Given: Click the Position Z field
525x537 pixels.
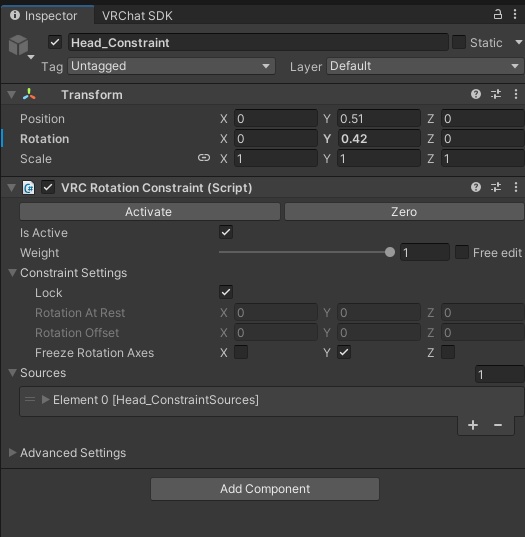Looking at the screenshot, I should tap(483, 118).
